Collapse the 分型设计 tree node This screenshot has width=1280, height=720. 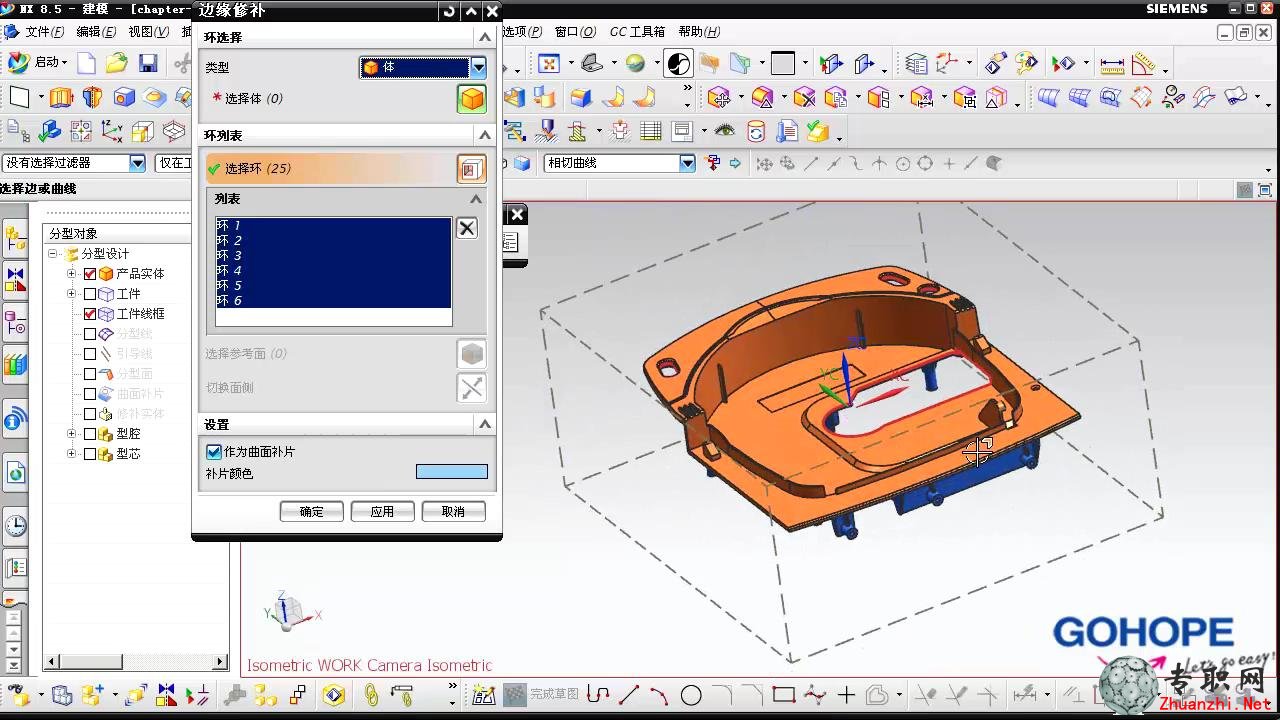pyautogui.click(x=52, y=254)
